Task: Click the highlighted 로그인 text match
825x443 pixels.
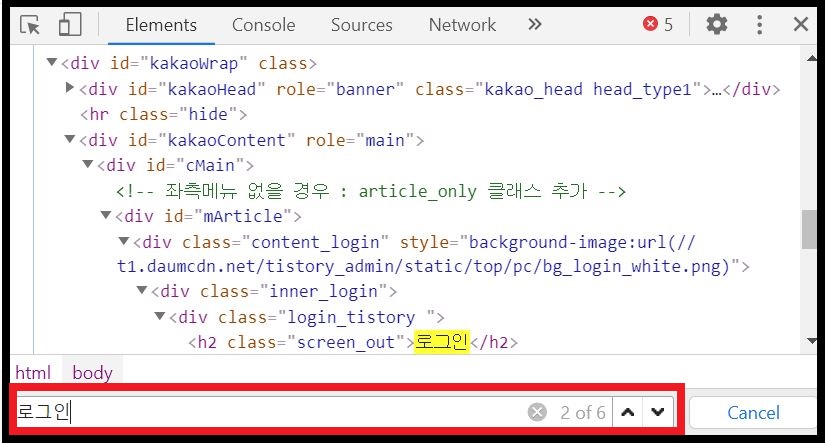Action: [441, 342]
